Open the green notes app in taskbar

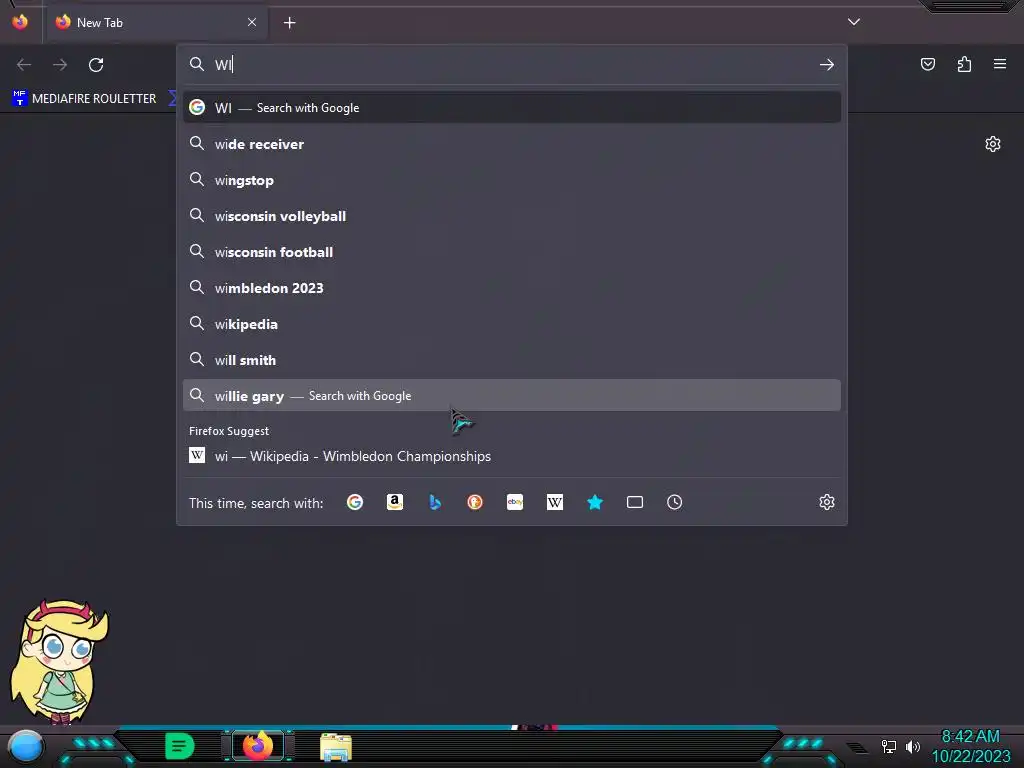180,746
